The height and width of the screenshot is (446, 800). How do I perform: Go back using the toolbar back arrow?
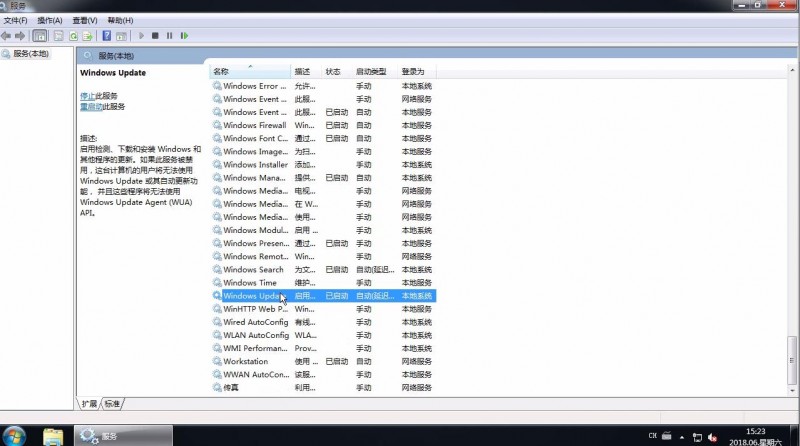(x=6, y=36)
